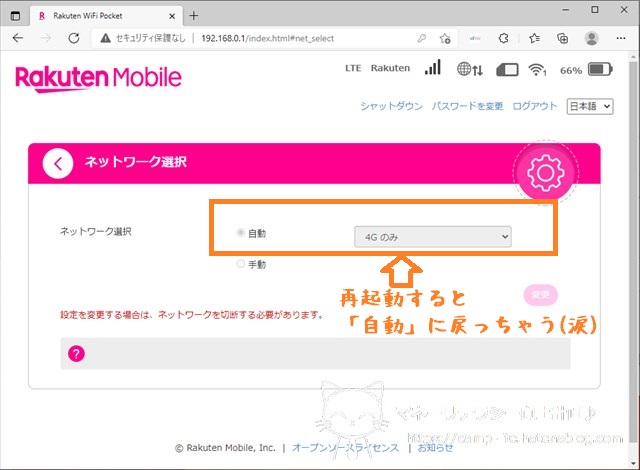Screen dimensions: 640x470
Task: Open the 4G のみ network mode dropdown
Action: tap(433, 237)
